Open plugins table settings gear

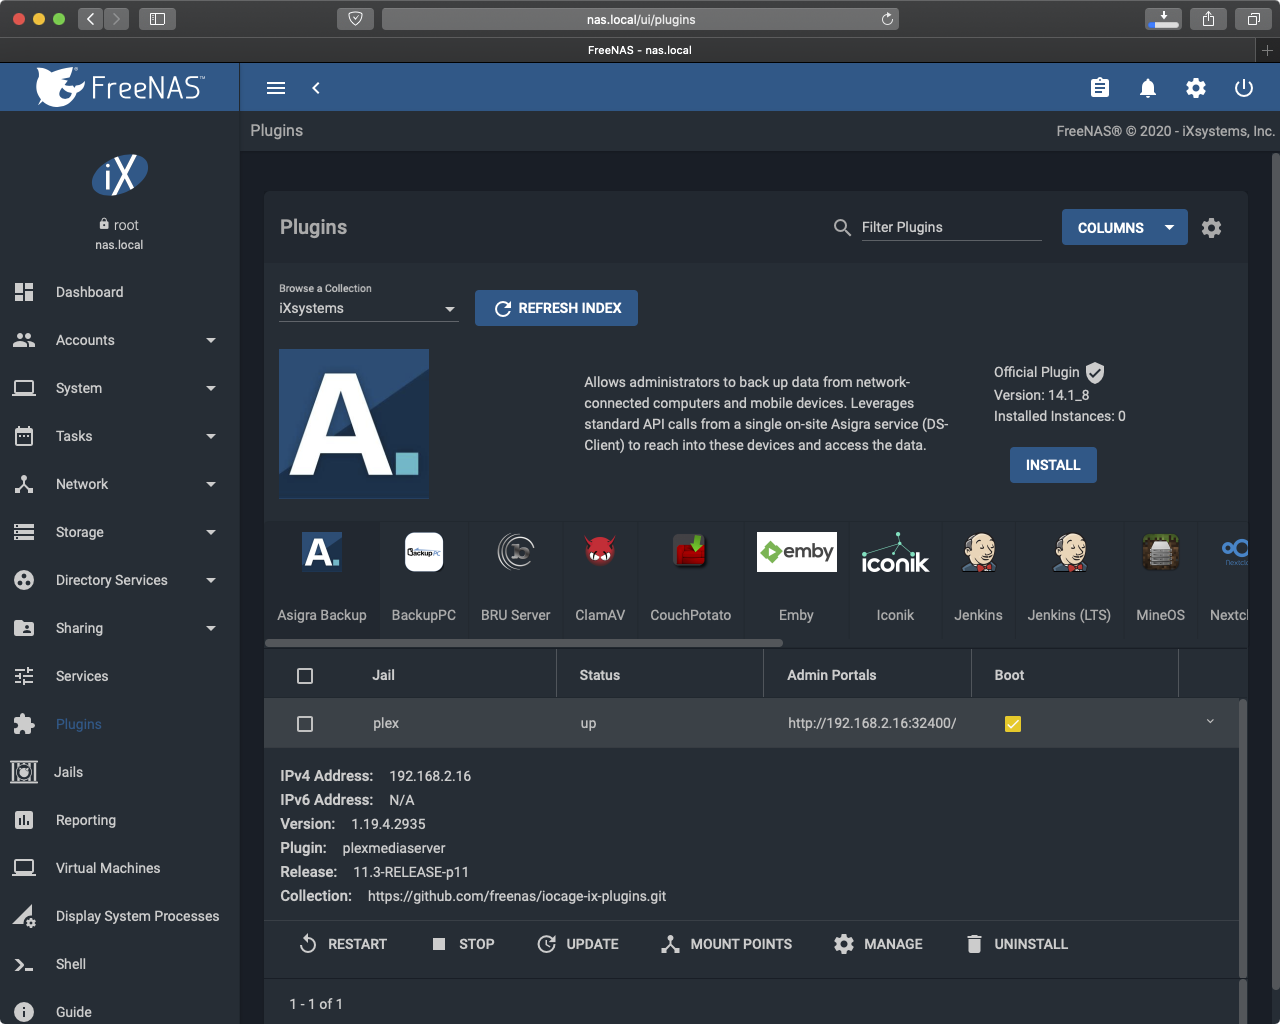[1211, 228]
